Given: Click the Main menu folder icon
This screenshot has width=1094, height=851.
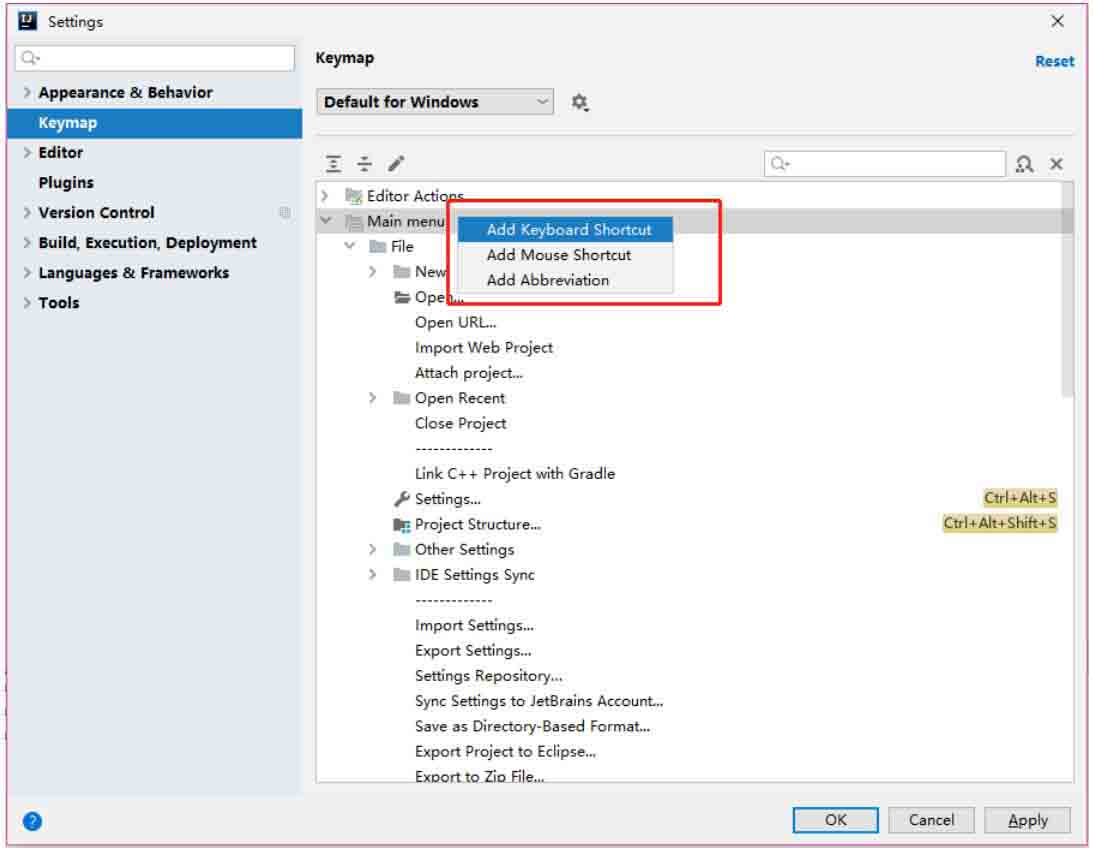Looking at the screenshot, I should click(x=354, y=222).
